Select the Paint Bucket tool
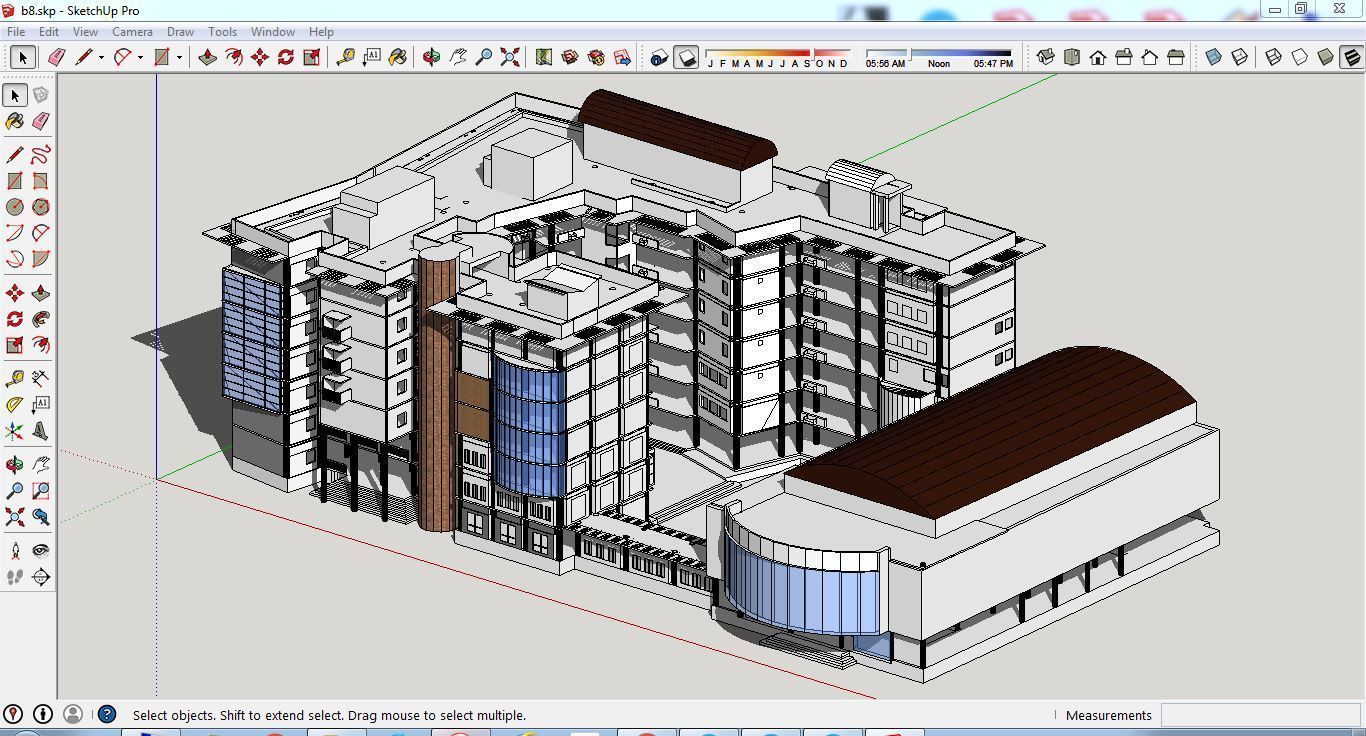The height and width of the screenshot is (736, 1366). click(x=14, y=121)
